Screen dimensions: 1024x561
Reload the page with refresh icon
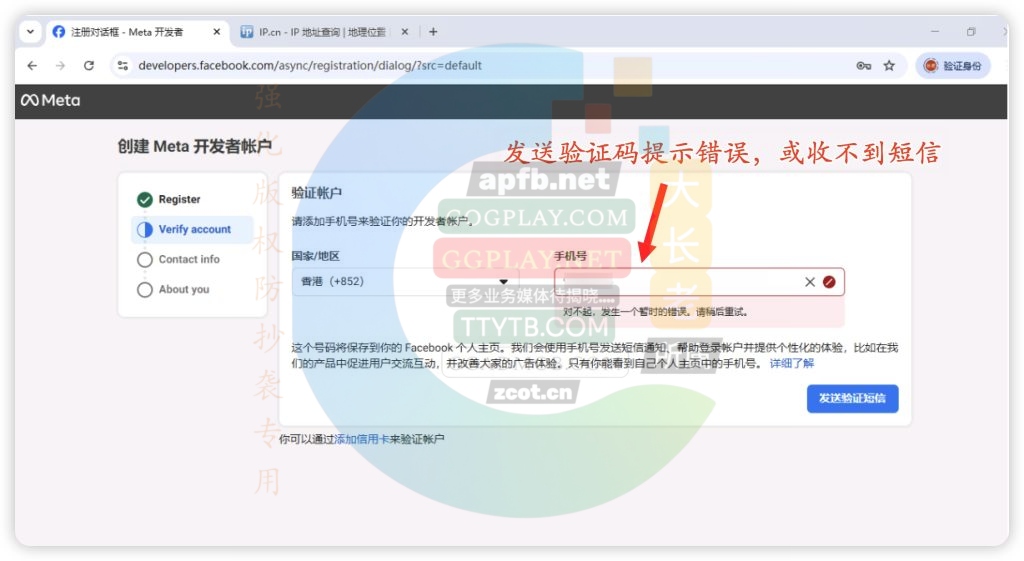coord(89,66)
